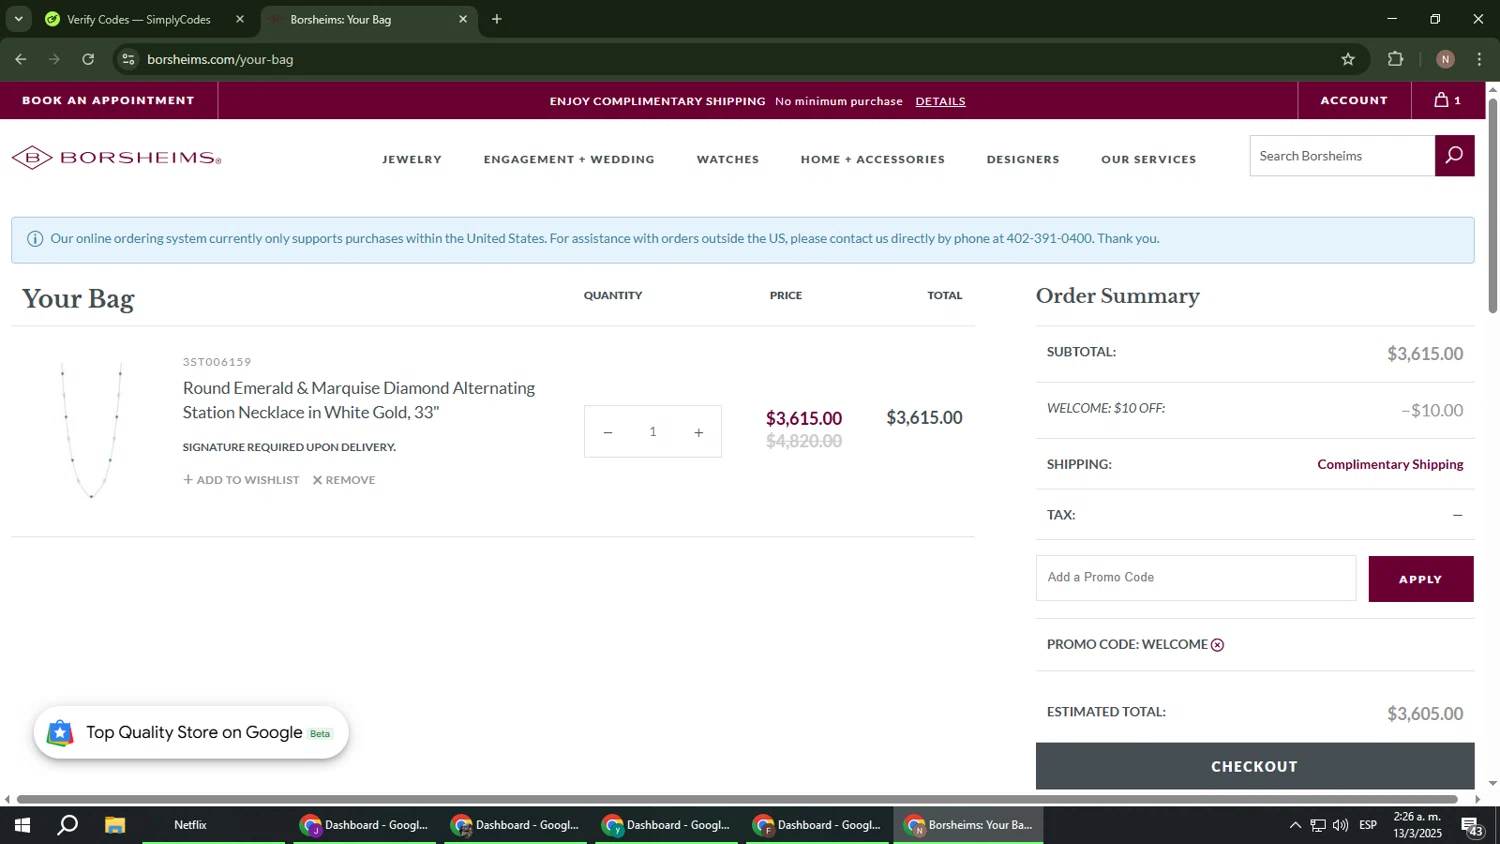Click the 402-391-0400 phone number text
The height and width of the screenshot is (844, 1500).
pos(1049,239)
